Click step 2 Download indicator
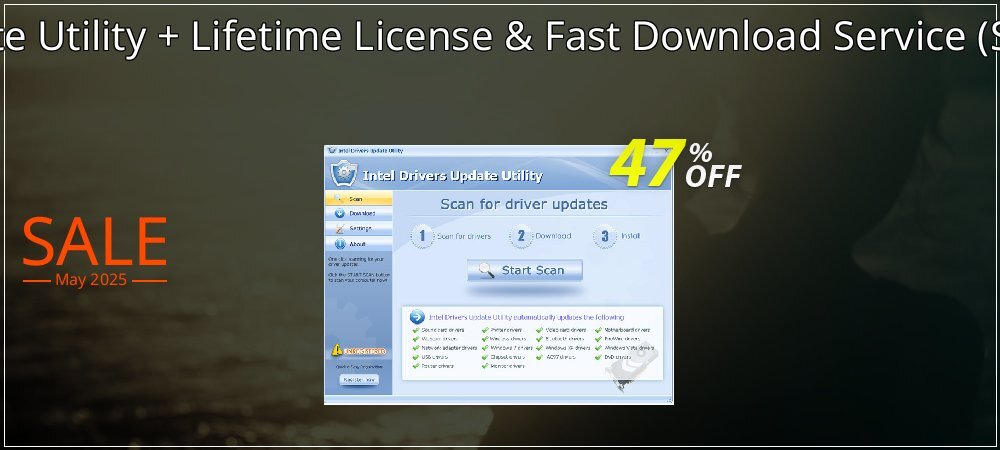Image resolution: width=1000 pixels, height=450 pixels. click(x=541, y=236)
